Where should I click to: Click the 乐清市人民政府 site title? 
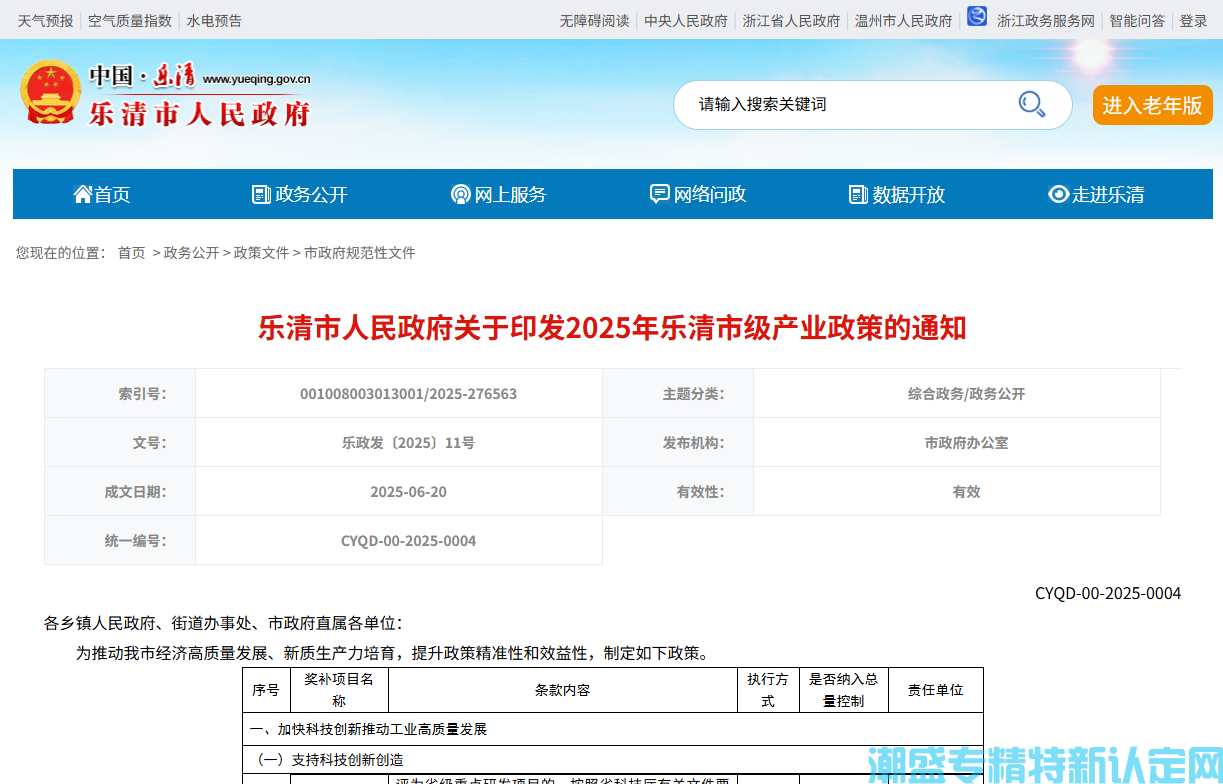coord(200,113)
